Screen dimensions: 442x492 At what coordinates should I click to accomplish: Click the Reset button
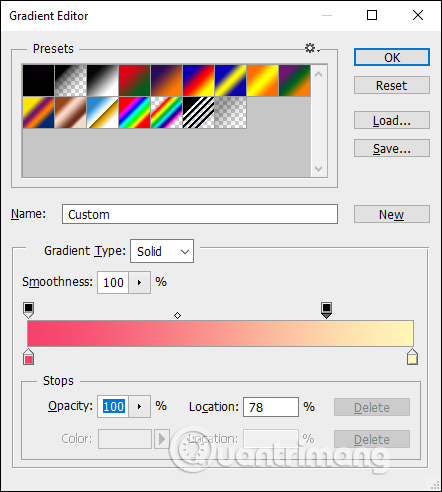tap(392, 85)
